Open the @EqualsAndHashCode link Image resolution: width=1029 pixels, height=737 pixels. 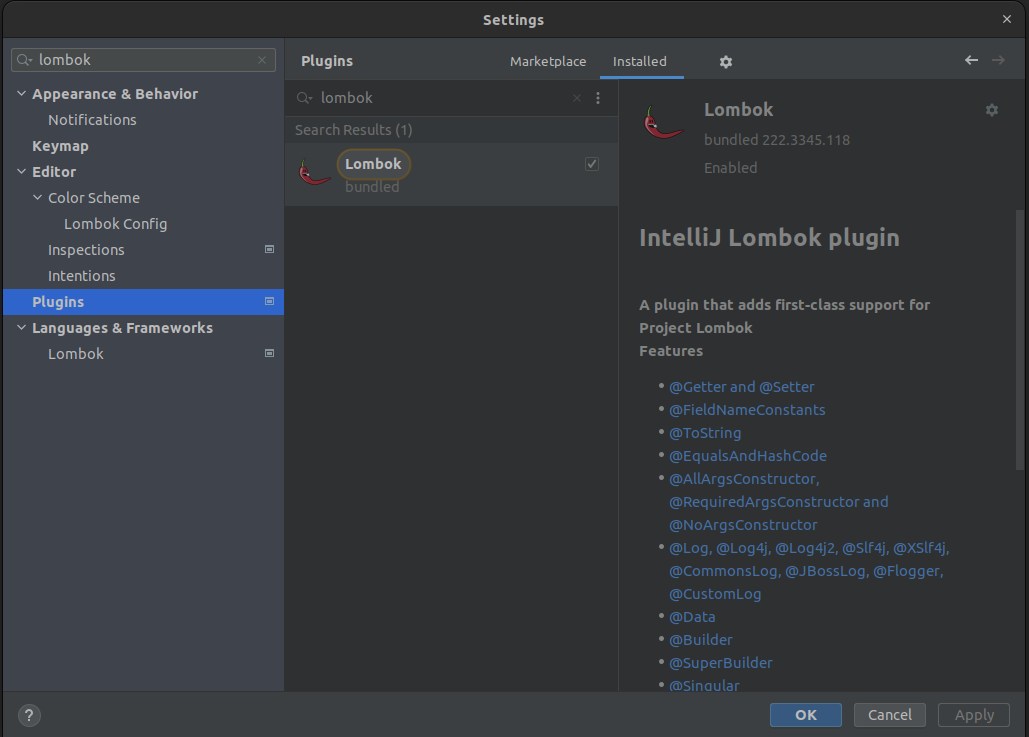point(747,456)
